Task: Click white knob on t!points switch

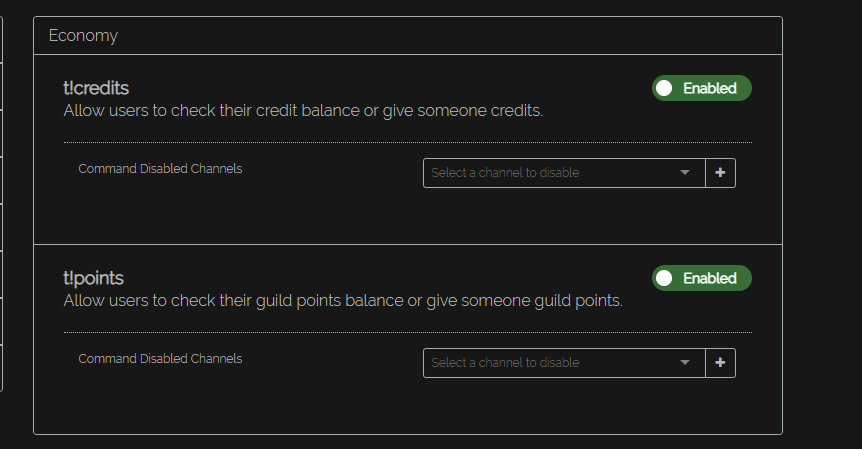Action: 665,278
